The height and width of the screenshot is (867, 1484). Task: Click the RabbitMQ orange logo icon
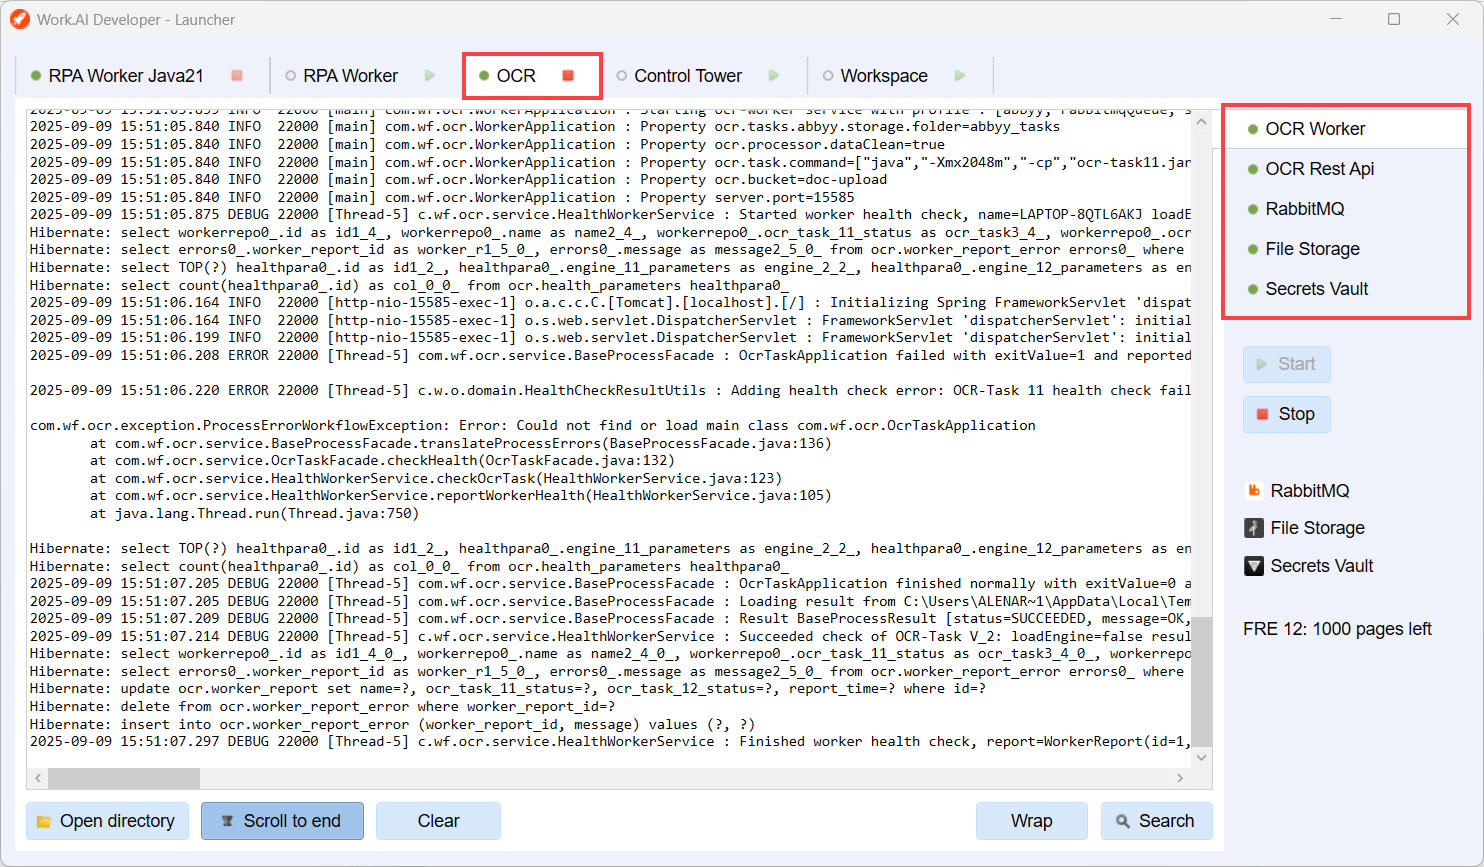click(x=1254, y=490)
